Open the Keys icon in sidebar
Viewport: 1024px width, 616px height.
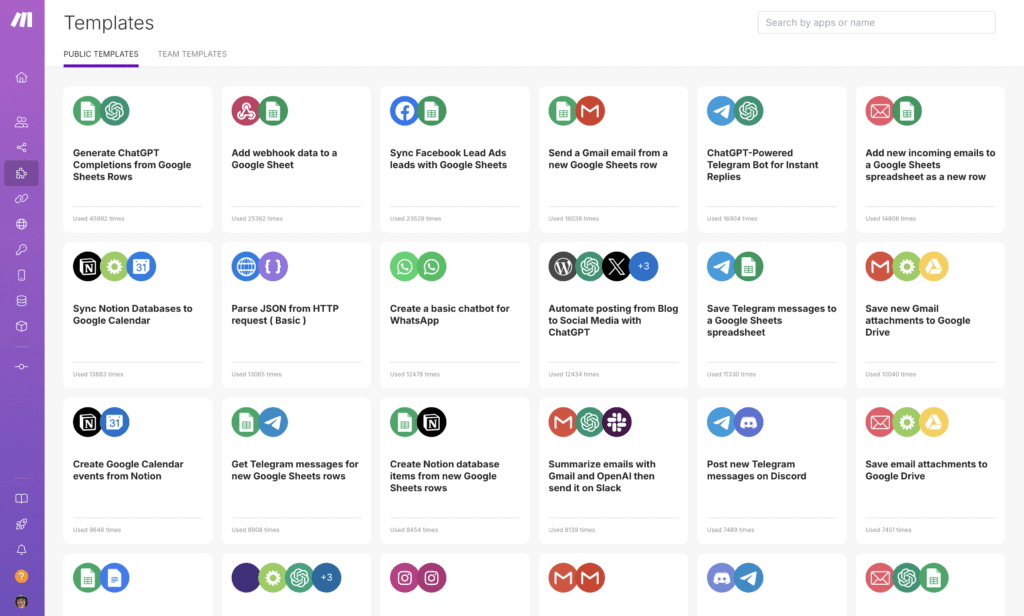(21, 250)
